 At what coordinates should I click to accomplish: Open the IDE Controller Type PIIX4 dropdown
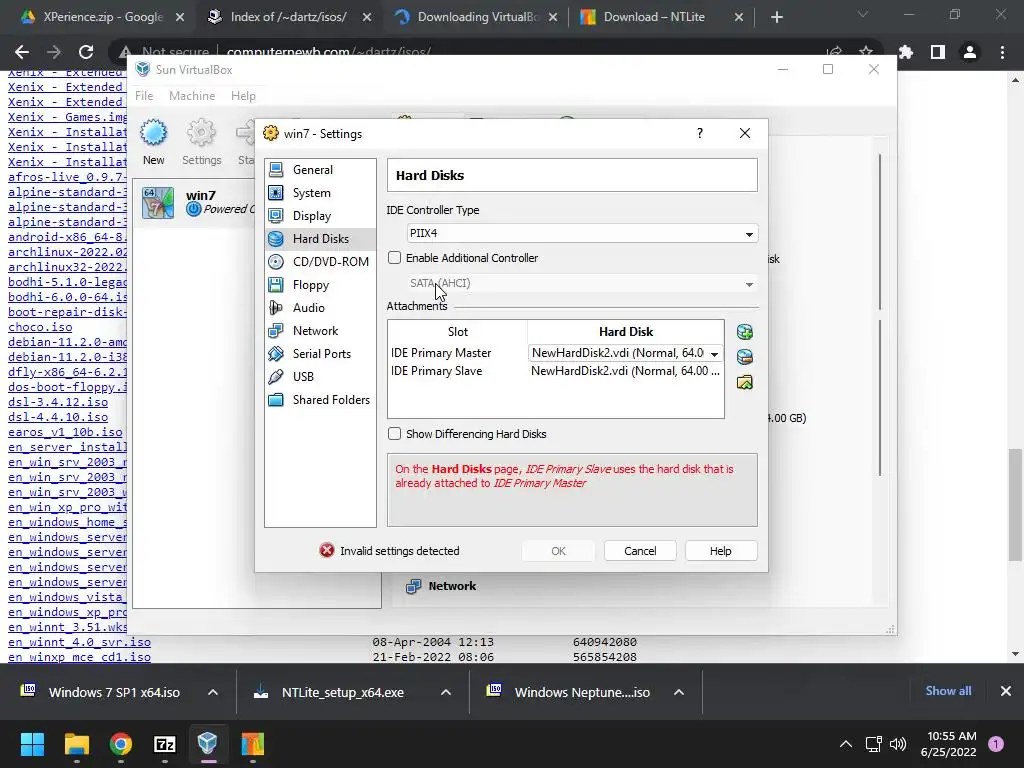point(582,234)
